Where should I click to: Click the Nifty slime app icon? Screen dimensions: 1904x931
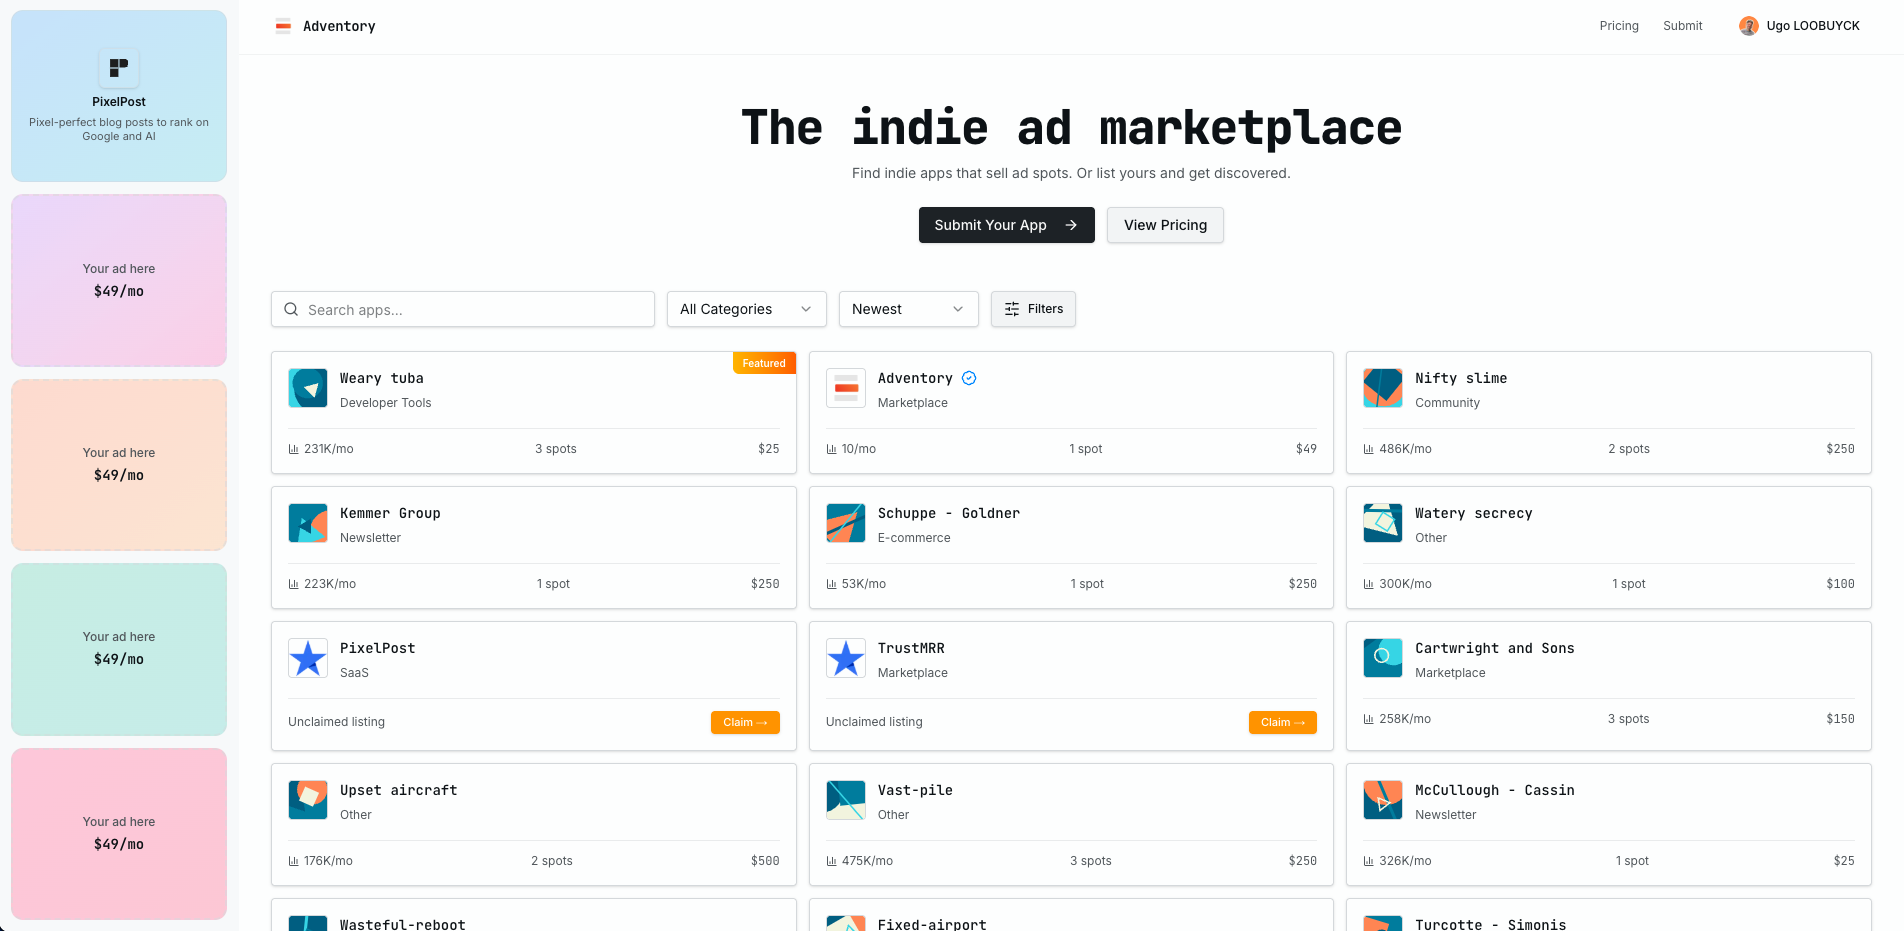(1382, 388)
